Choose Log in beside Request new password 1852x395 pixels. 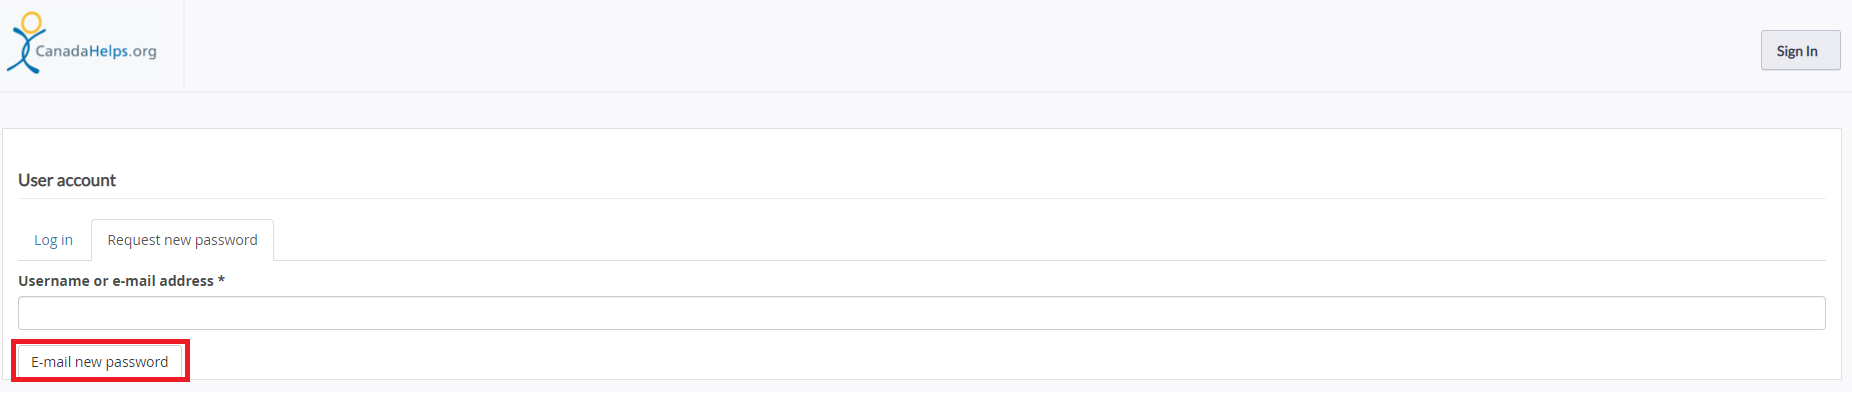click(x=53, y=240)
